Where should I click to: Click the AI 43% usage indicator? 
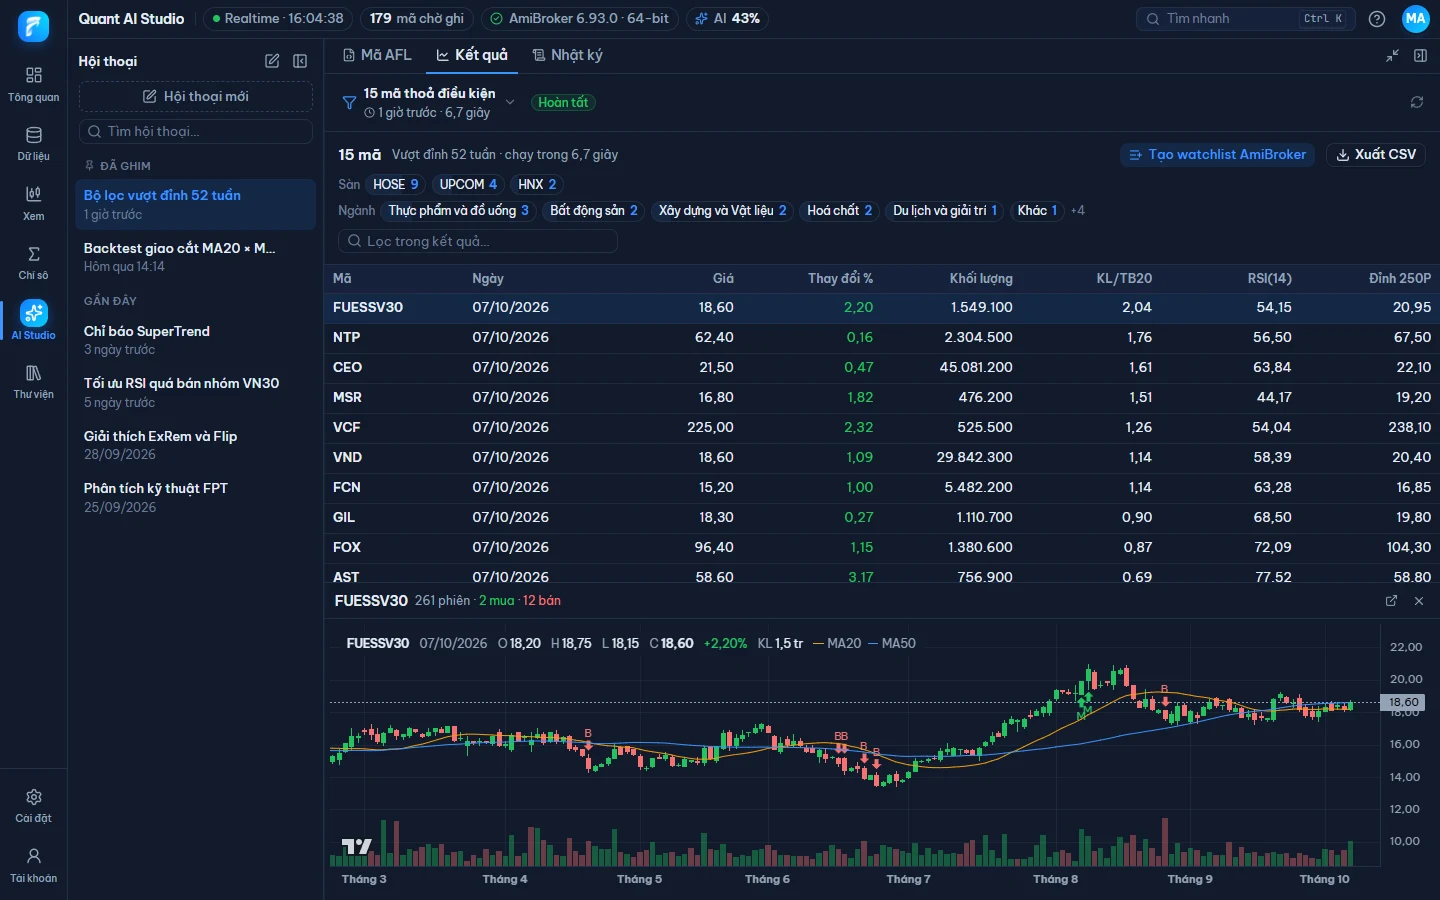pyautogui.click(x=727, y=18)
